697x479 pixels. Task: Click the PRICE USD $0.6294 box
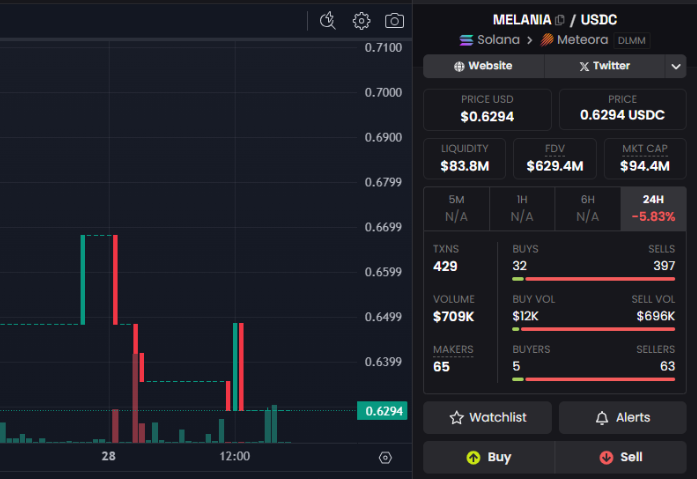pos(487,109)
